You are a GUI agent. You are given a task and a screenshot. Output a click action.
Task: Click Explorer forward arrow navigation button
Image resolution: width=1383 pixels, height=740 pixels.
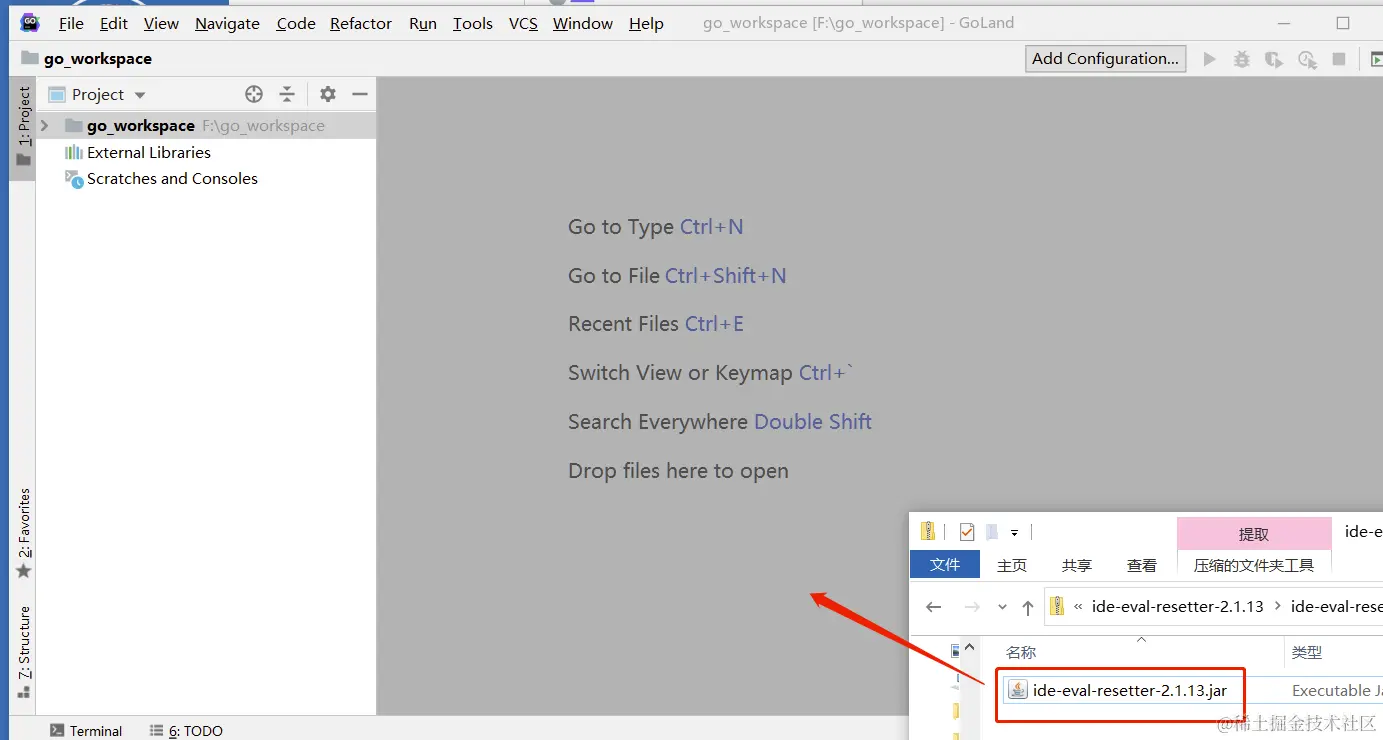(971, 607)
